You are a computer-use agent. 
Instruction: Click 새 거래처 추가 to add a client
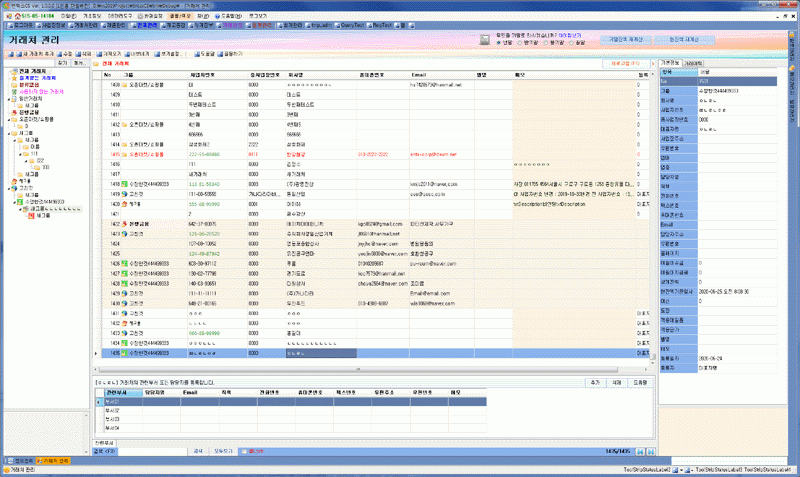click(x=34, y=54)
